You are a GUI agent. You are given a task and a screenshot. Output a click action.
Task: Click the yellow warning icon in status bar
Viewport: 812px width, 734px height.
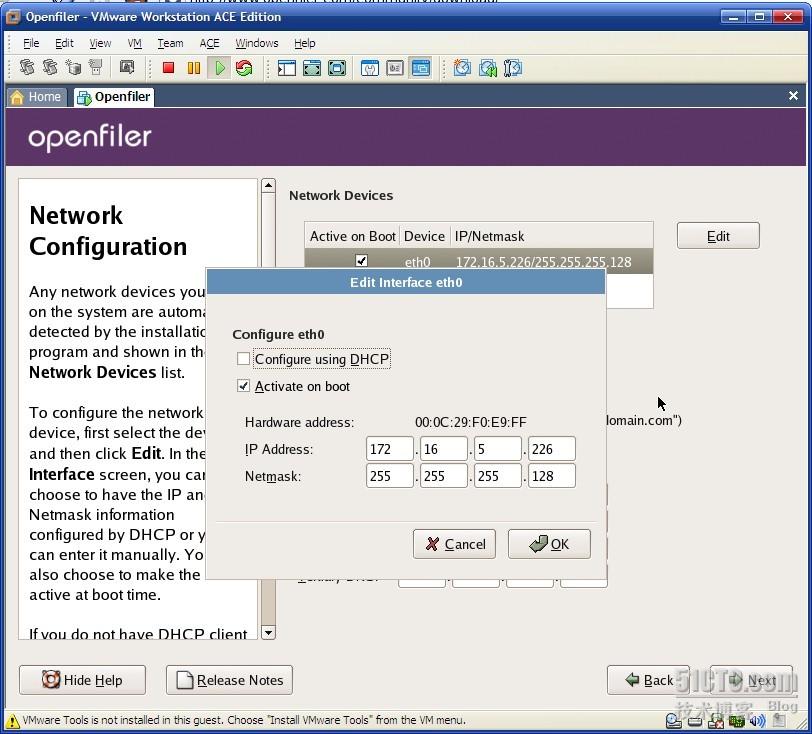[12, 721]
